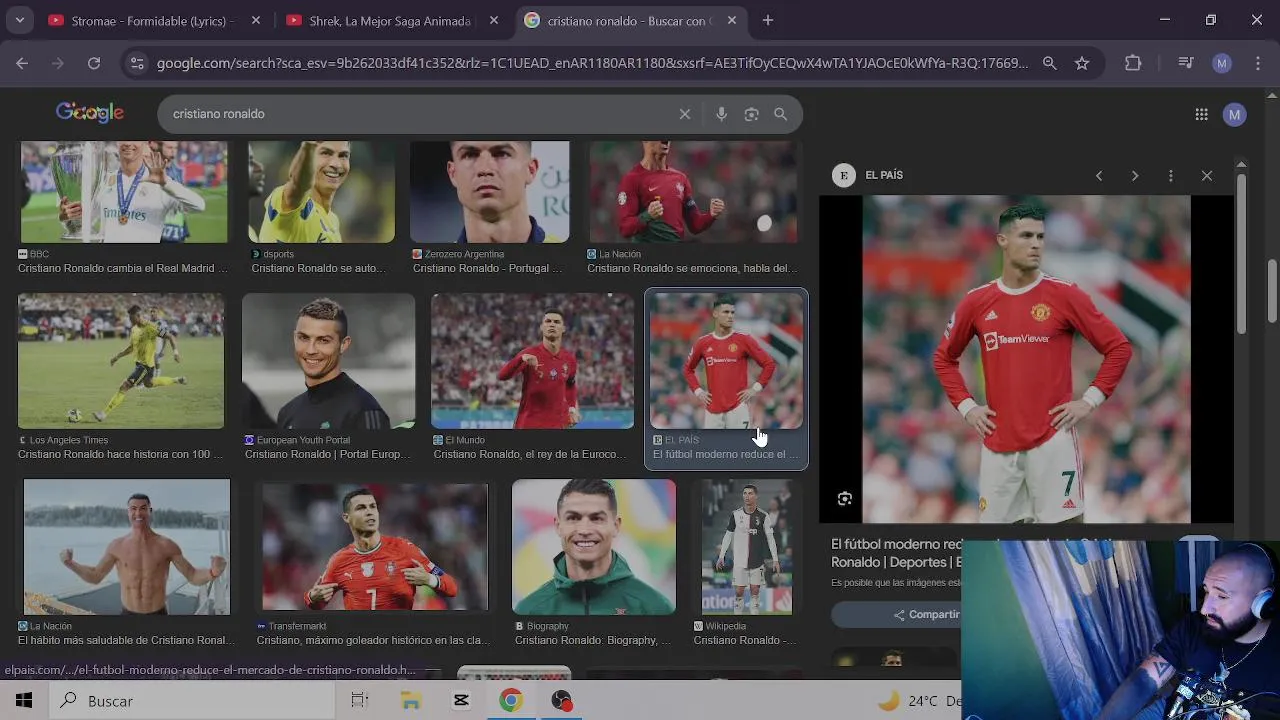Search by image with Google Lens
Screen dimensions: 1280x720
coord(751,114)
